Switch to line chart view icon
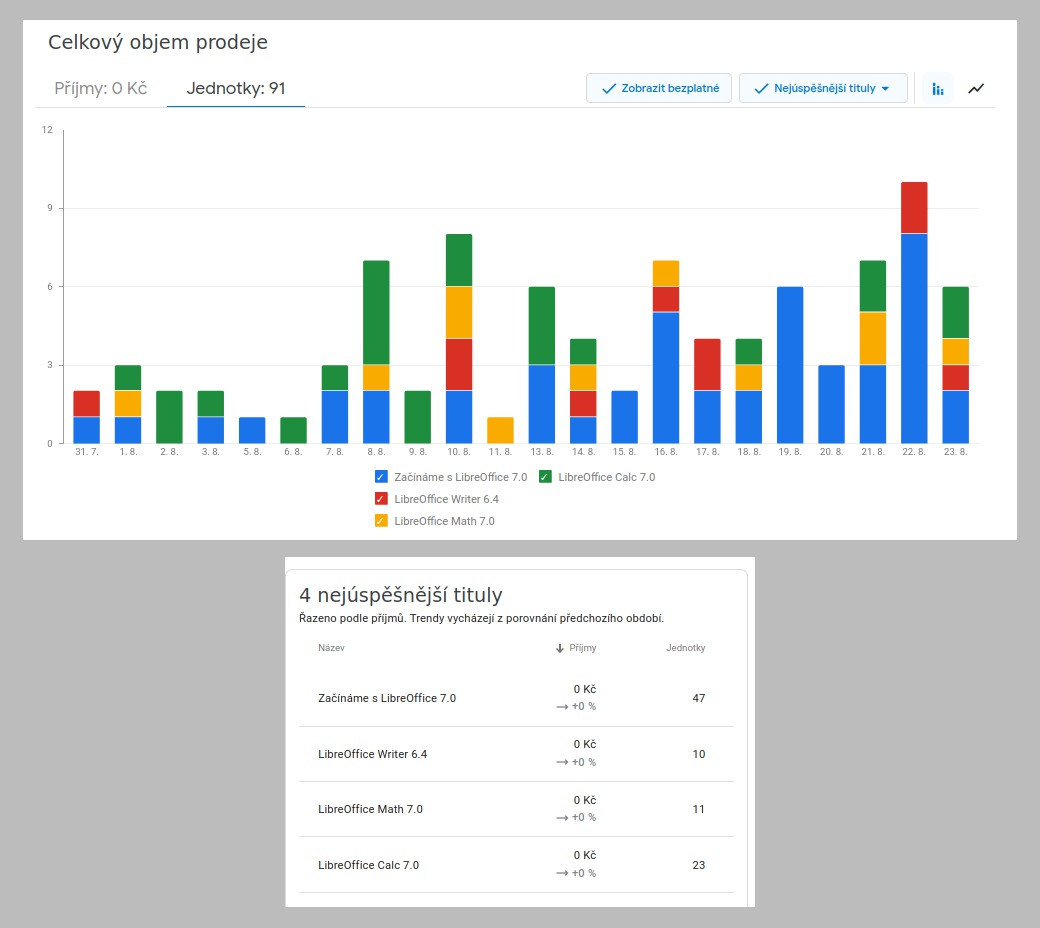1040x928 pixels. coord(976,88)
